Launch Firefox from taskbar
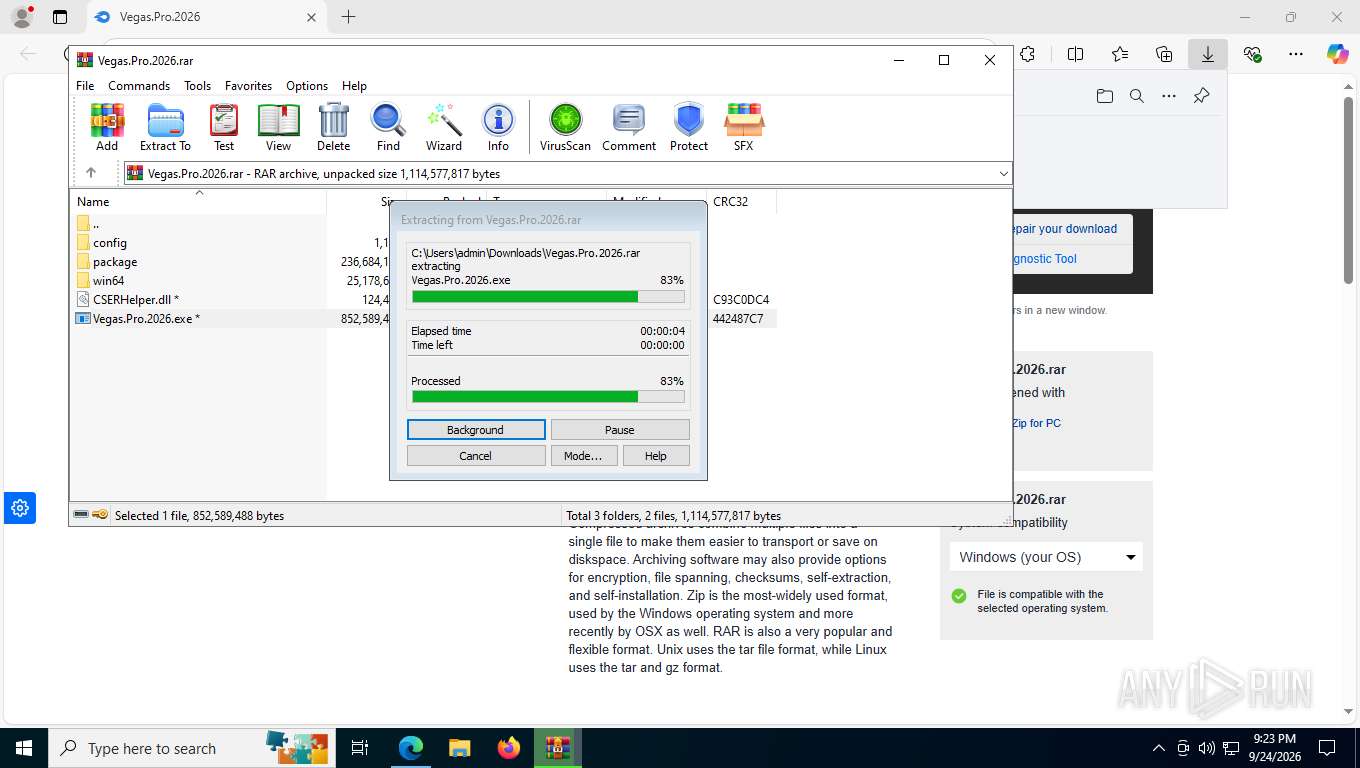 [x=509, y=748]
